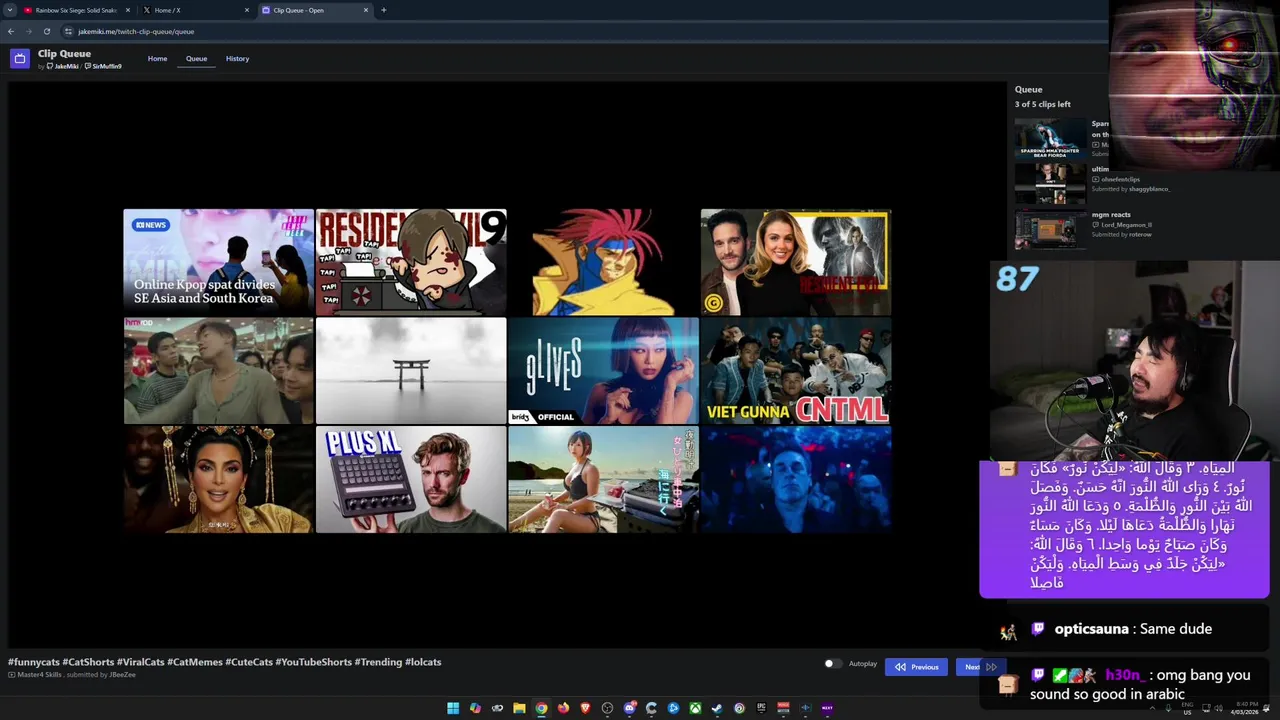The image size is (1280, 720).
Task: Close the Rainbow Six Siege tab
Action: pyautogui.click(x=128, y=10)
